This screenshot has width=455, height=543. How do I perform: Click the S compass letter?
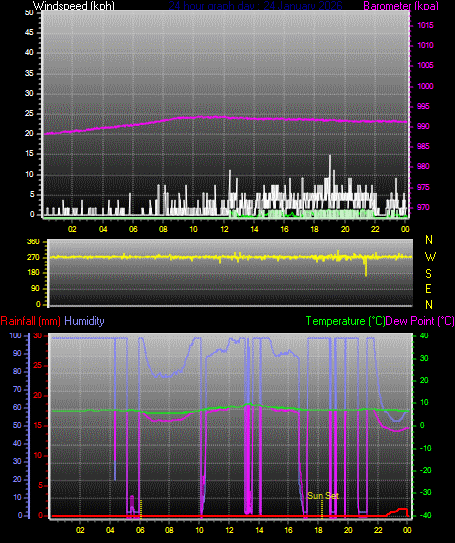(x=428, y=274)
